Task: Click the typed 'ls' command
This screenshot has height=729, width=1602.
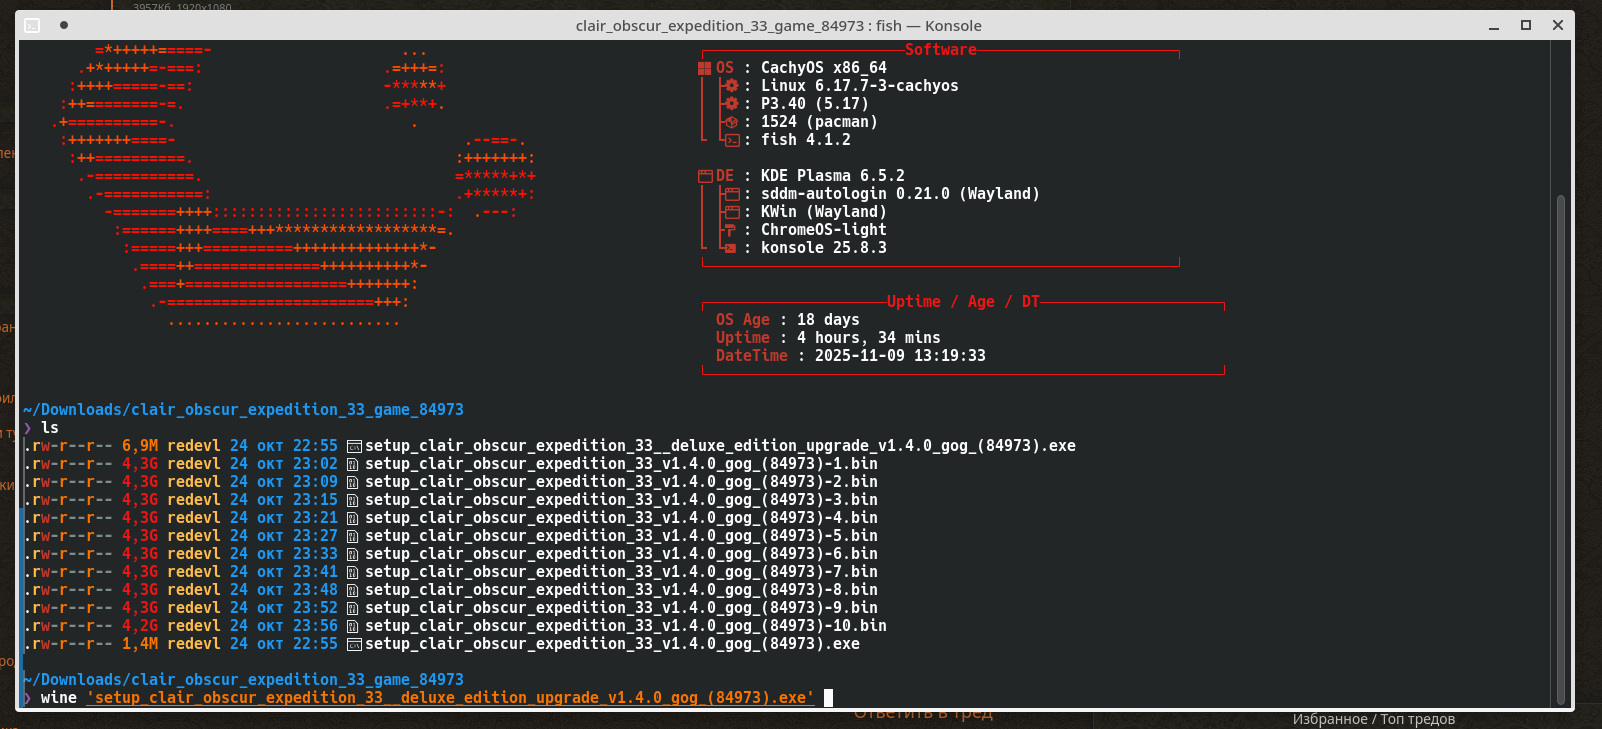Action: point(50,428)
